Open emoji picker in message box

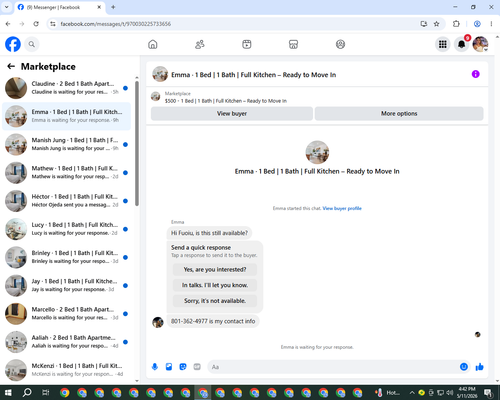[x=464, y=367]
